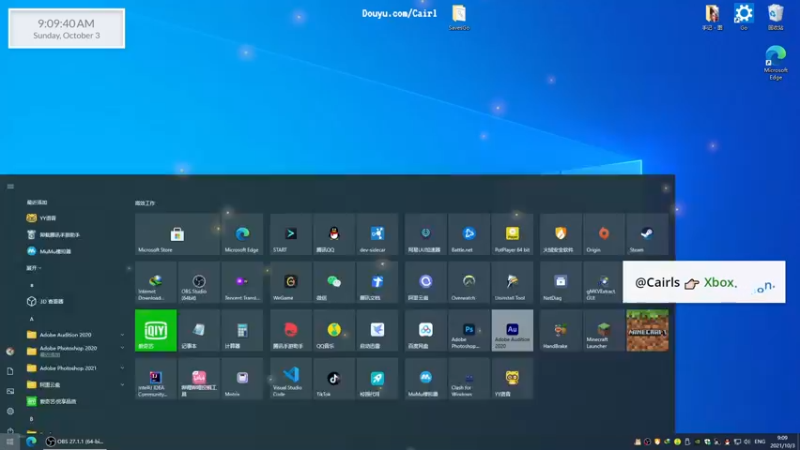This screenshot has width=800, height=450.
Task: Jump to letter A app group
Action: coord(32,319)
